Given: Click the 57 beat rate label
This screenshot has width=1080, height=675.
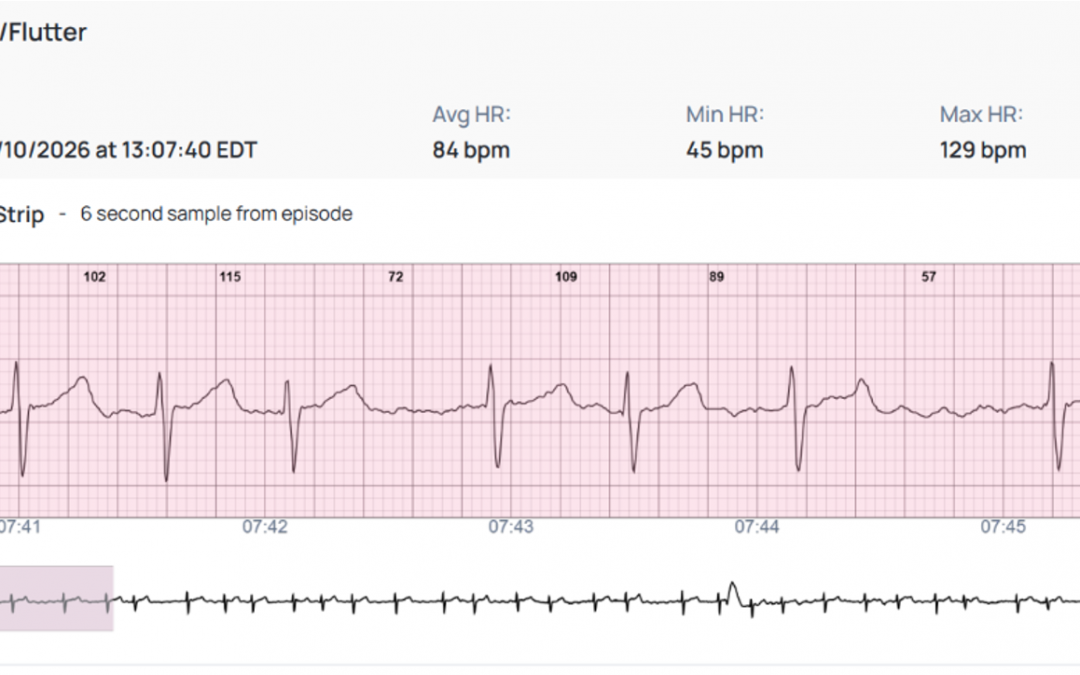Looking at the screenshot, I should point(928,277).
